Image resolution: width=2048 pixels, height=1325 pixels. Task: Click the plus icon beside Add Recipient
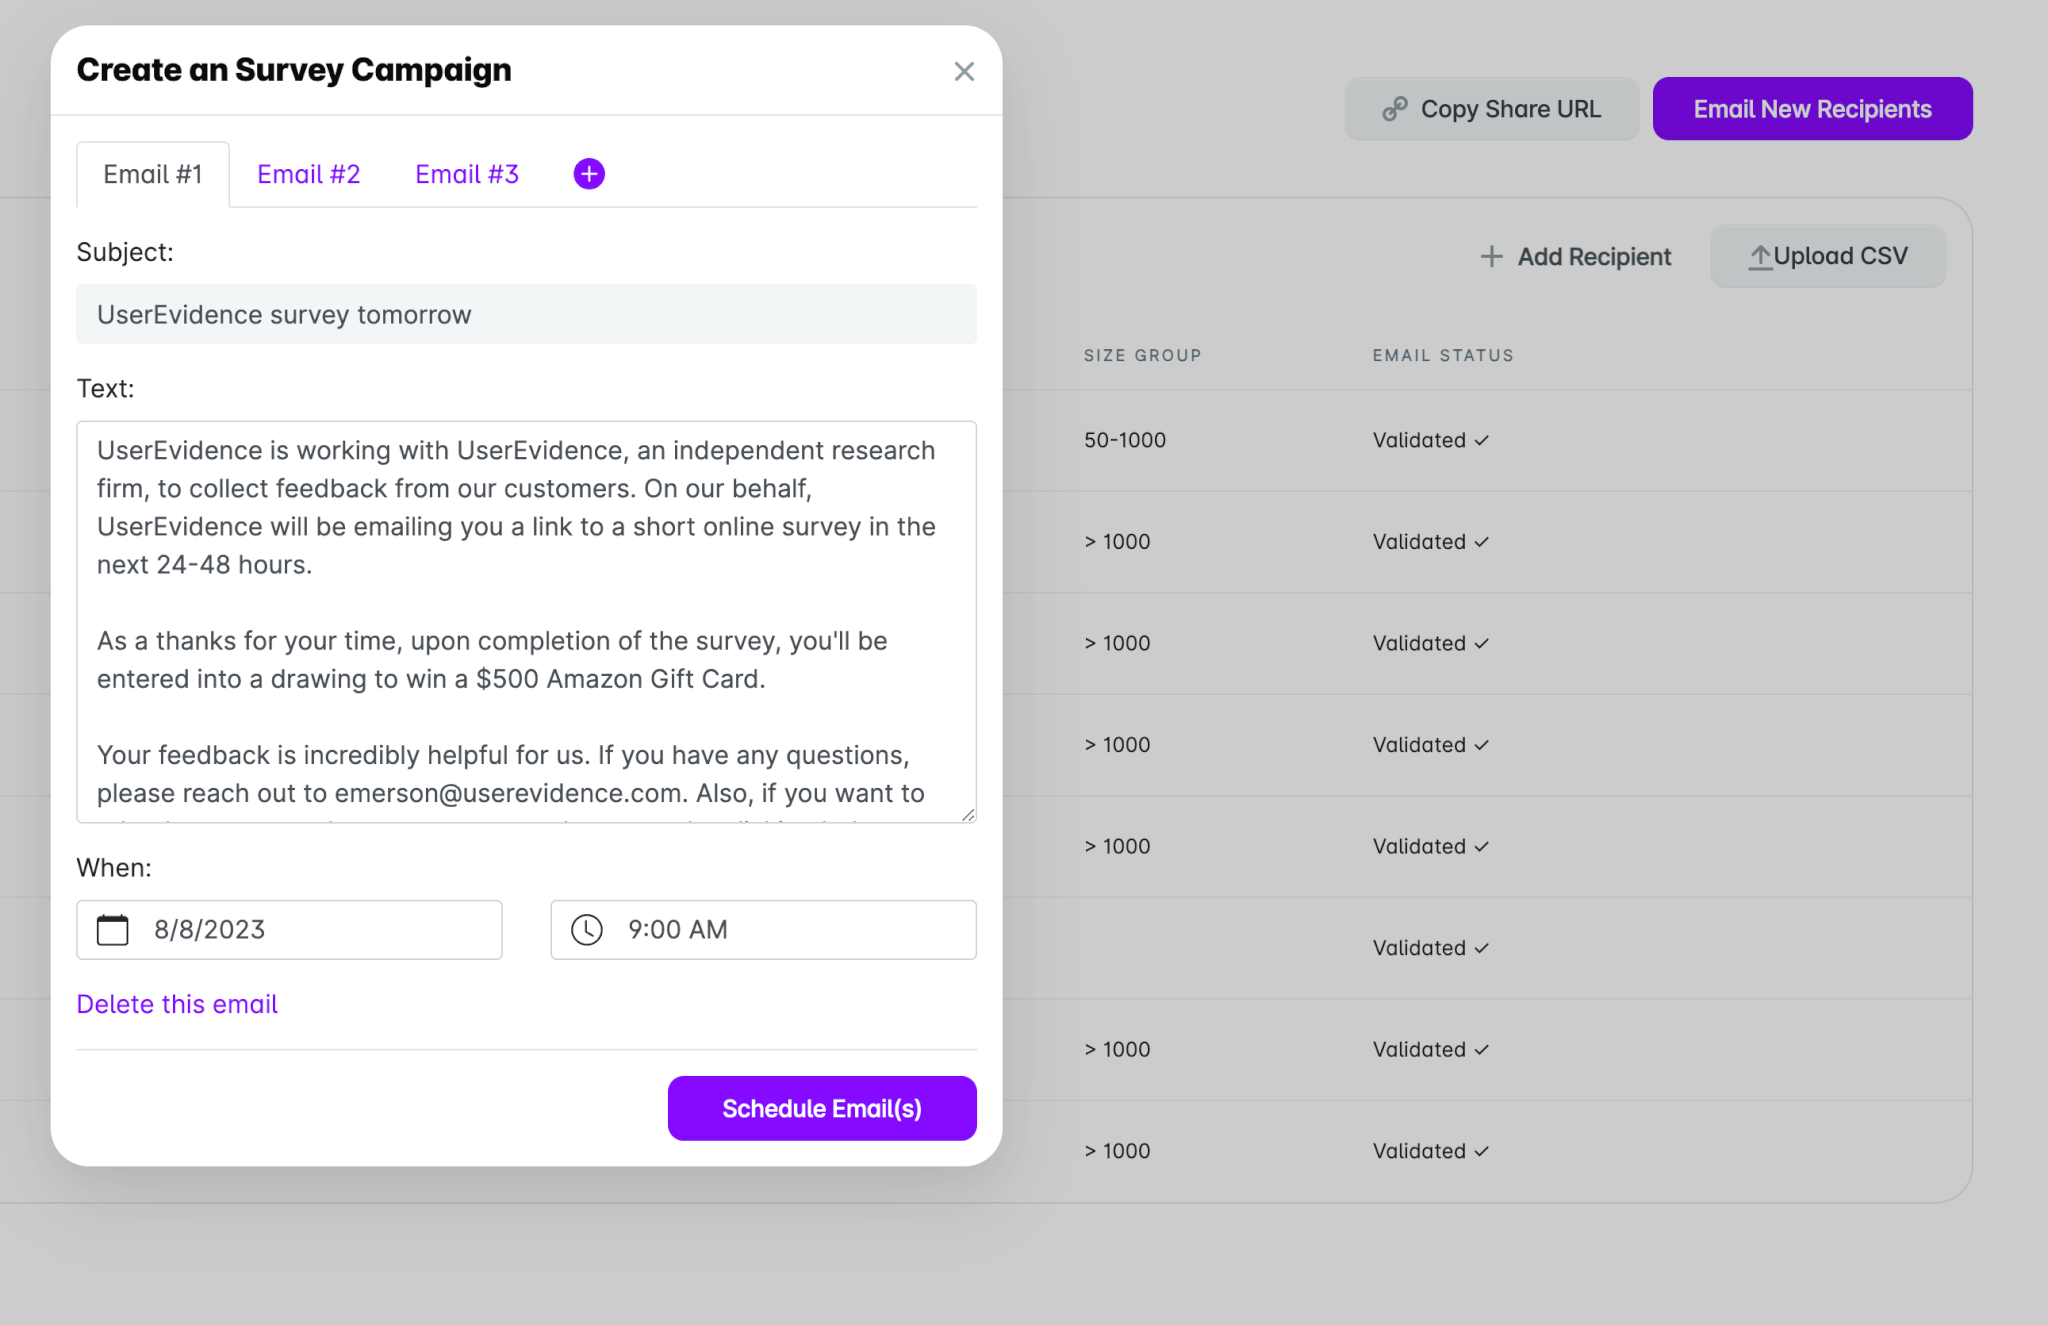coord(1491,257)
